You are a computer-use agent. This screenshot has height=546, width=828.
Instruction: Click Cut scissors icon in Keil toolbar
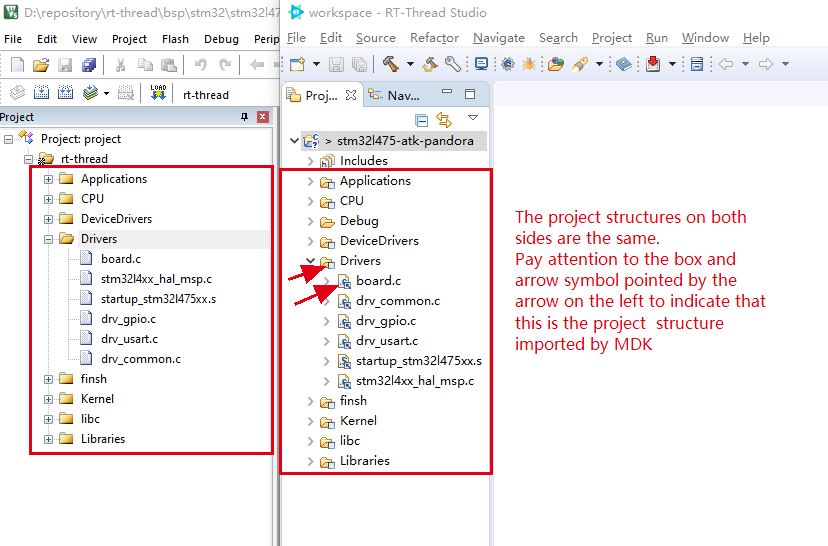tap(120, 65)
